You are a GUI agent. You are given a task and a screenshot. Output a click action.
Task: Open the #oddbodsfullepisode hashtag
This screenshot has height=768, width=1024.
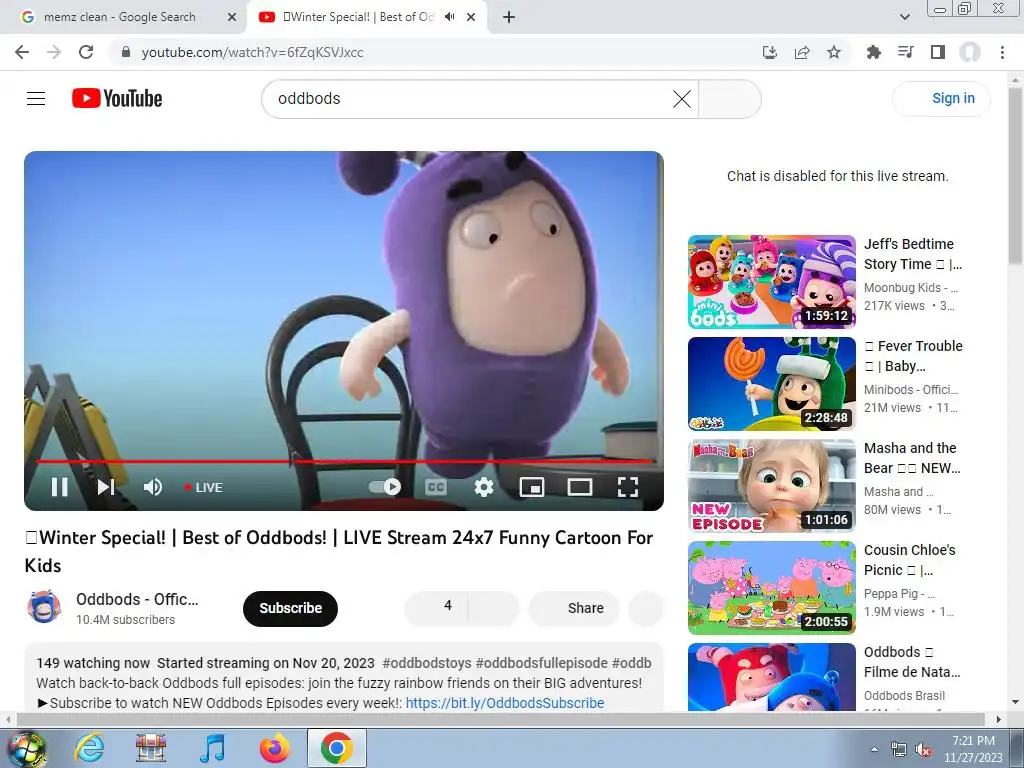click(541, 663)
